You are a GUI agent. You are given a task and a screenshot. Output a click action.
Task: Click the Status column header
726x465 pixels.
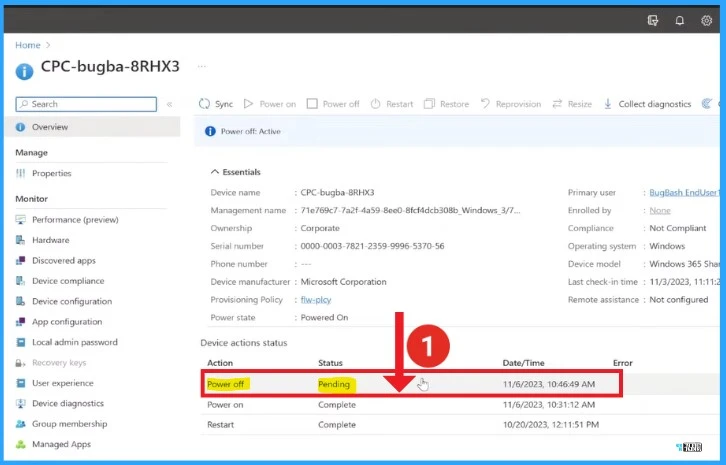click(330, 363)
